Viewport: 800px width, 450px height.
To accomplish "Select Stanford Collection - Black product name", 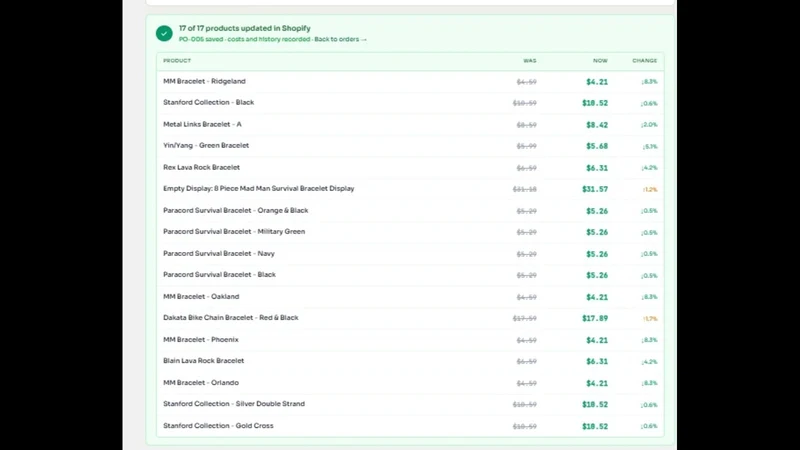I will (x=208, y=102).
